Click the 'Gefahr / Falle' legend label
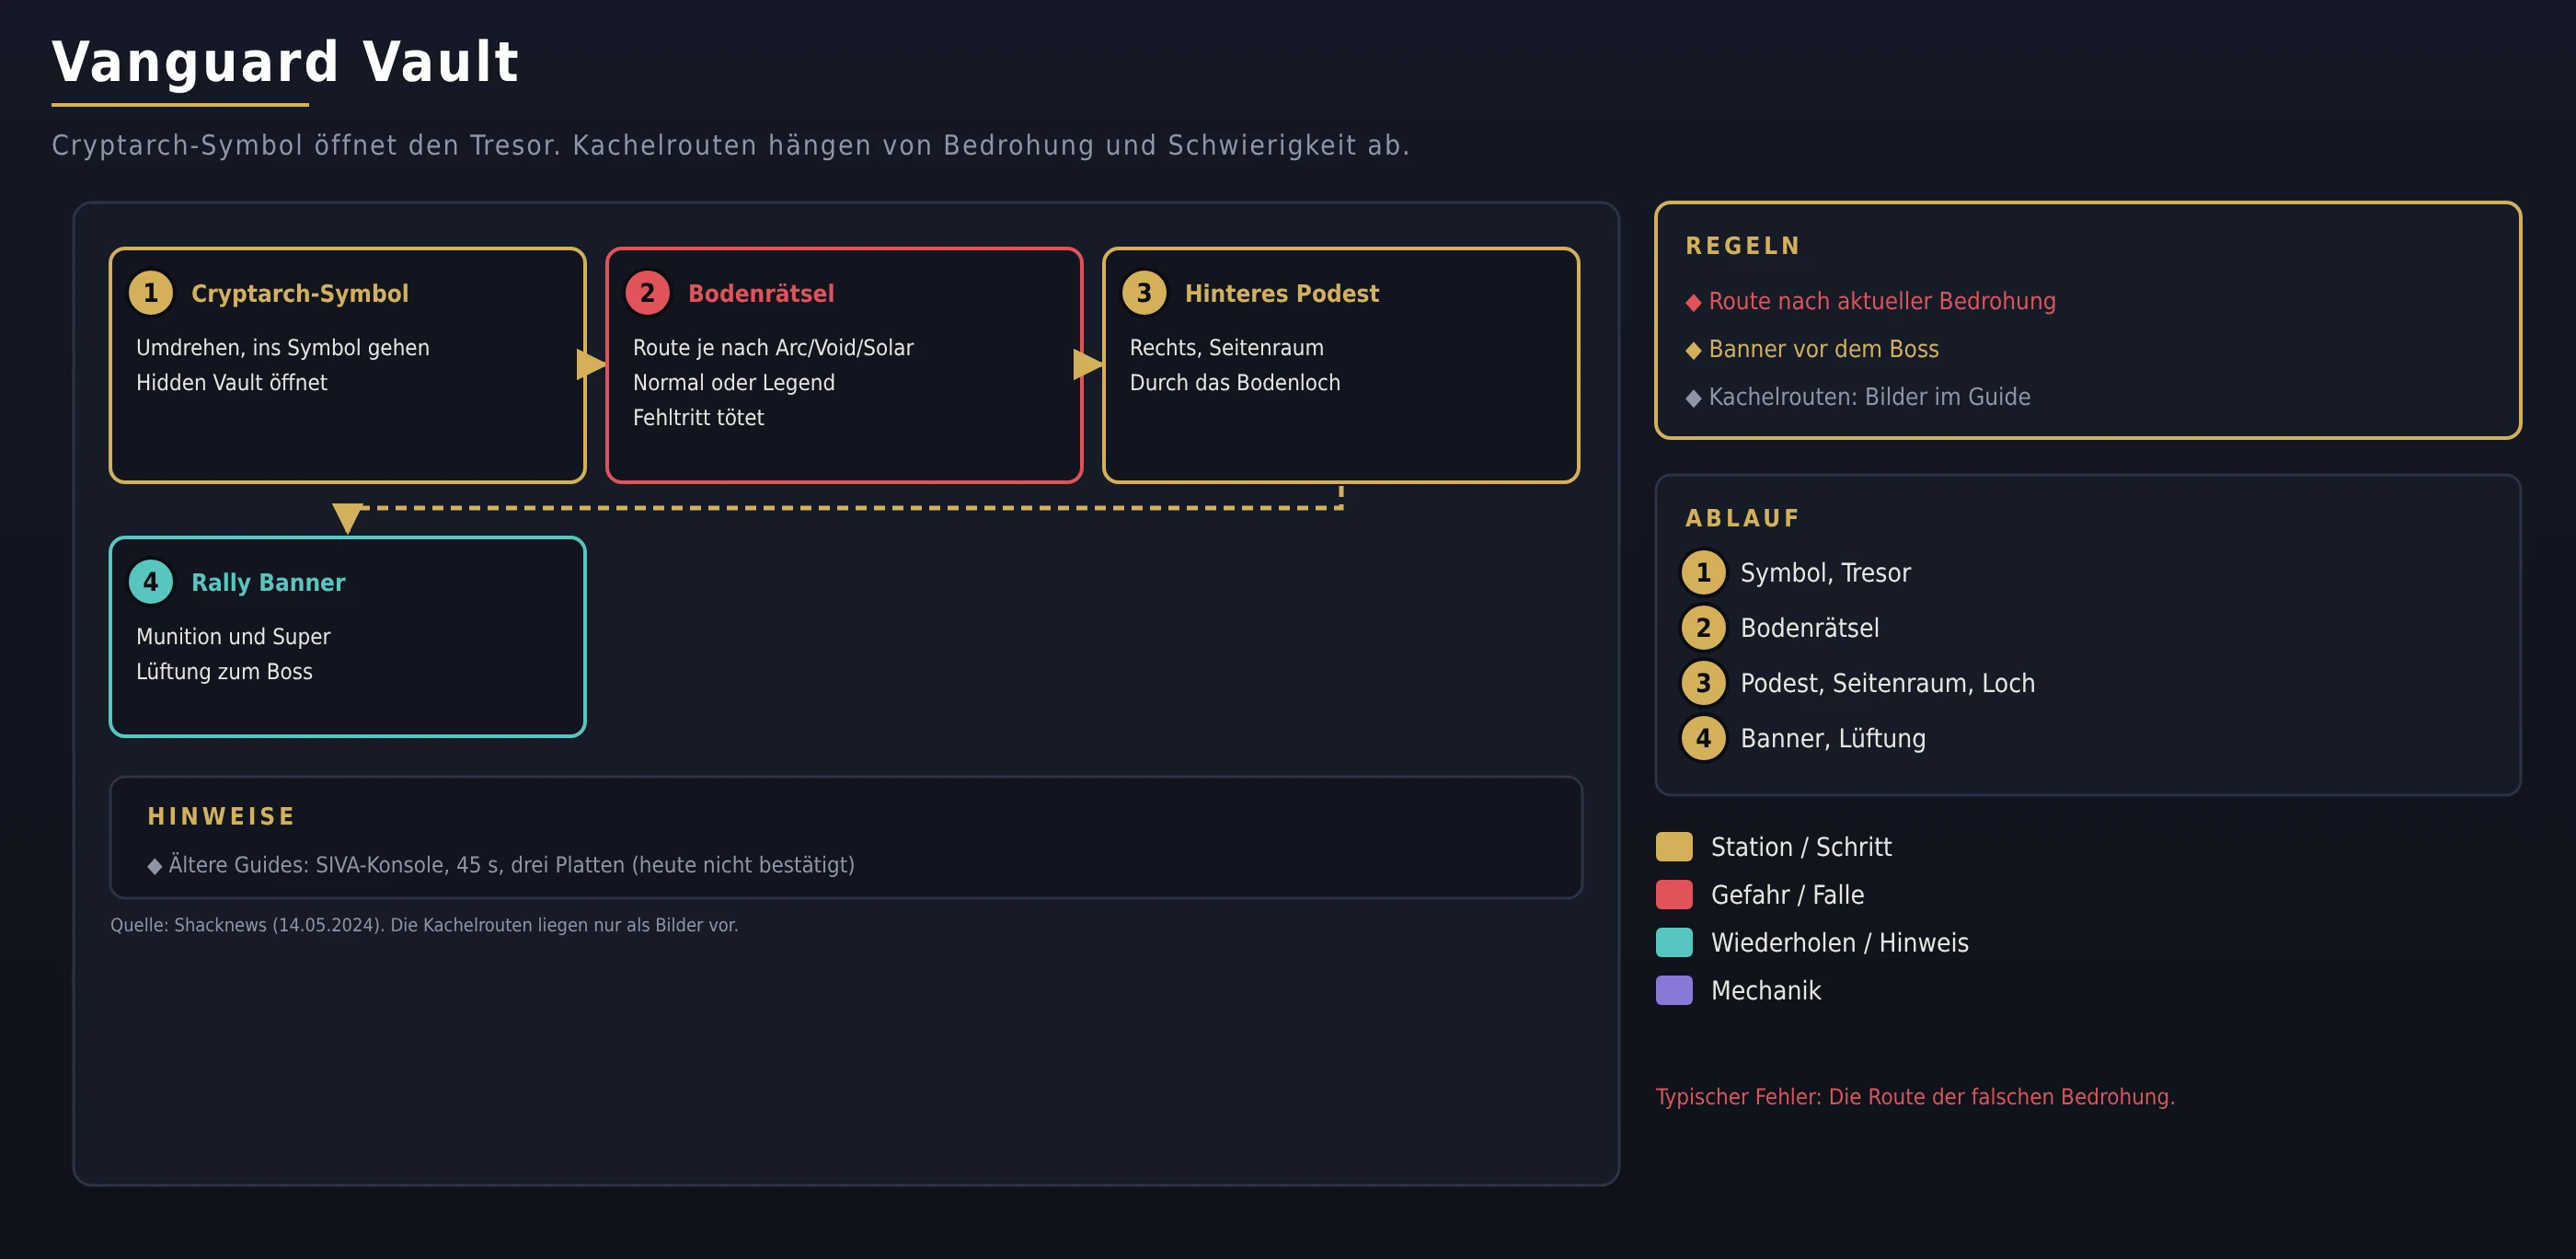Screen dimensions: 2576x1259 [1787, 895]
